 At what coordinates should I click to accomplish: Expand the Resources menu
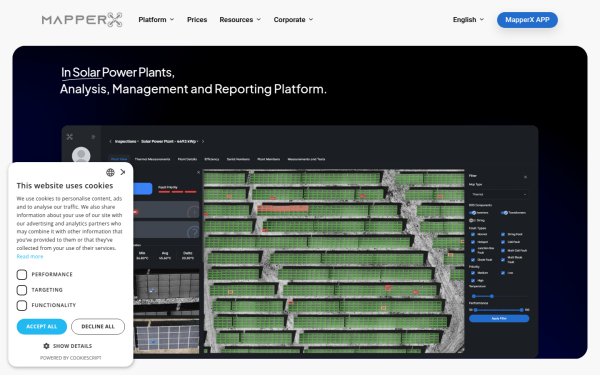point(240,20)
